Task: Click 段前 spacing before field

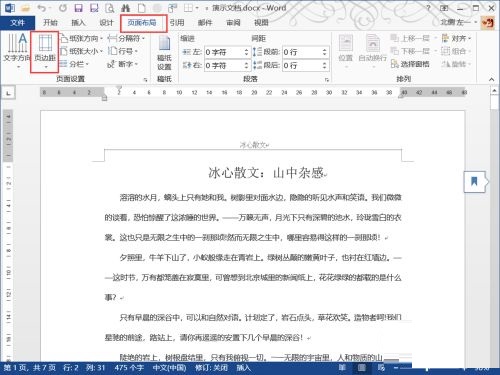Action: point(302,52)
